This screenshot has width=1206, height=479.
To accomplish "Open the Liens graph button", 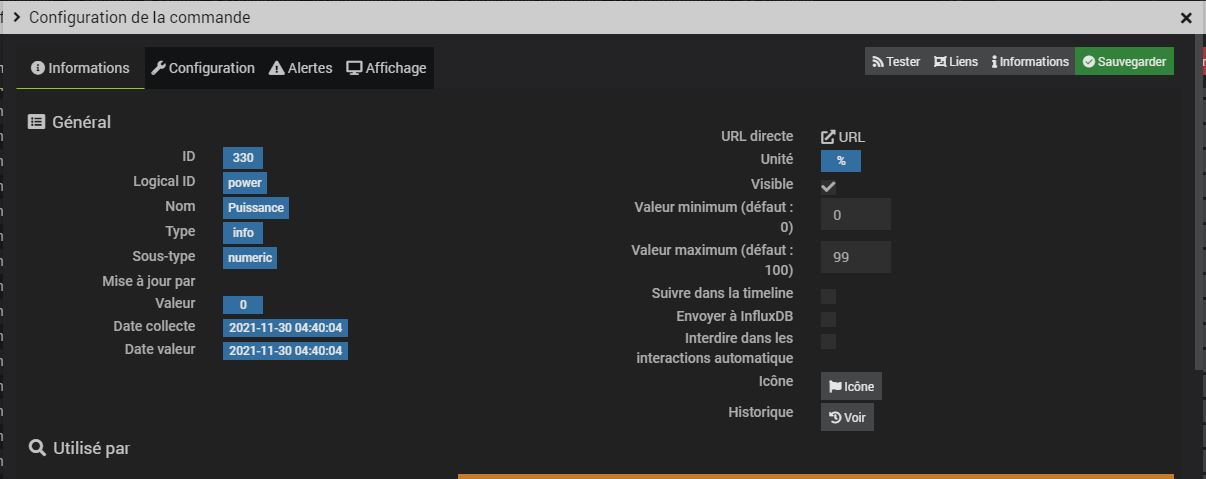I will (x=956, y=62).
